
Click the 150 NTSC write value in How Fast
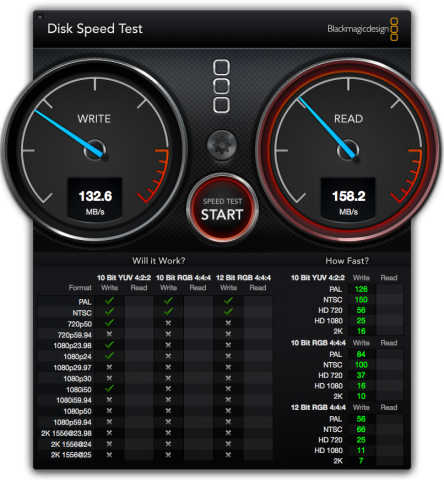point(361,300)
